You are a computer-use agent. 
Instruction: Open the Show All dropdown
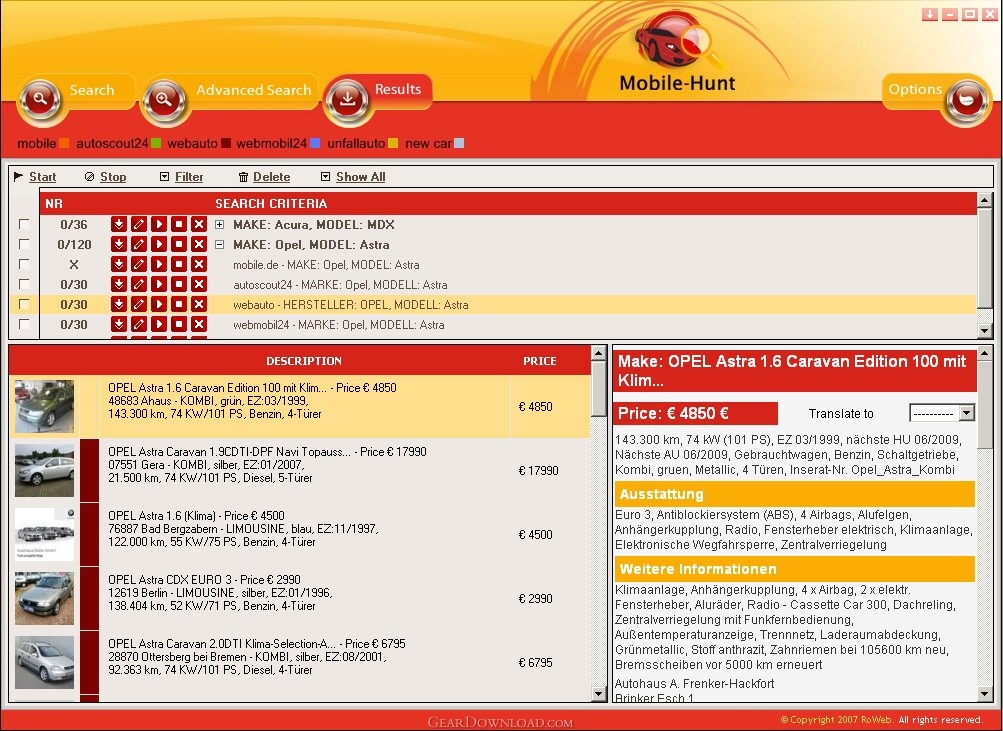353,177
